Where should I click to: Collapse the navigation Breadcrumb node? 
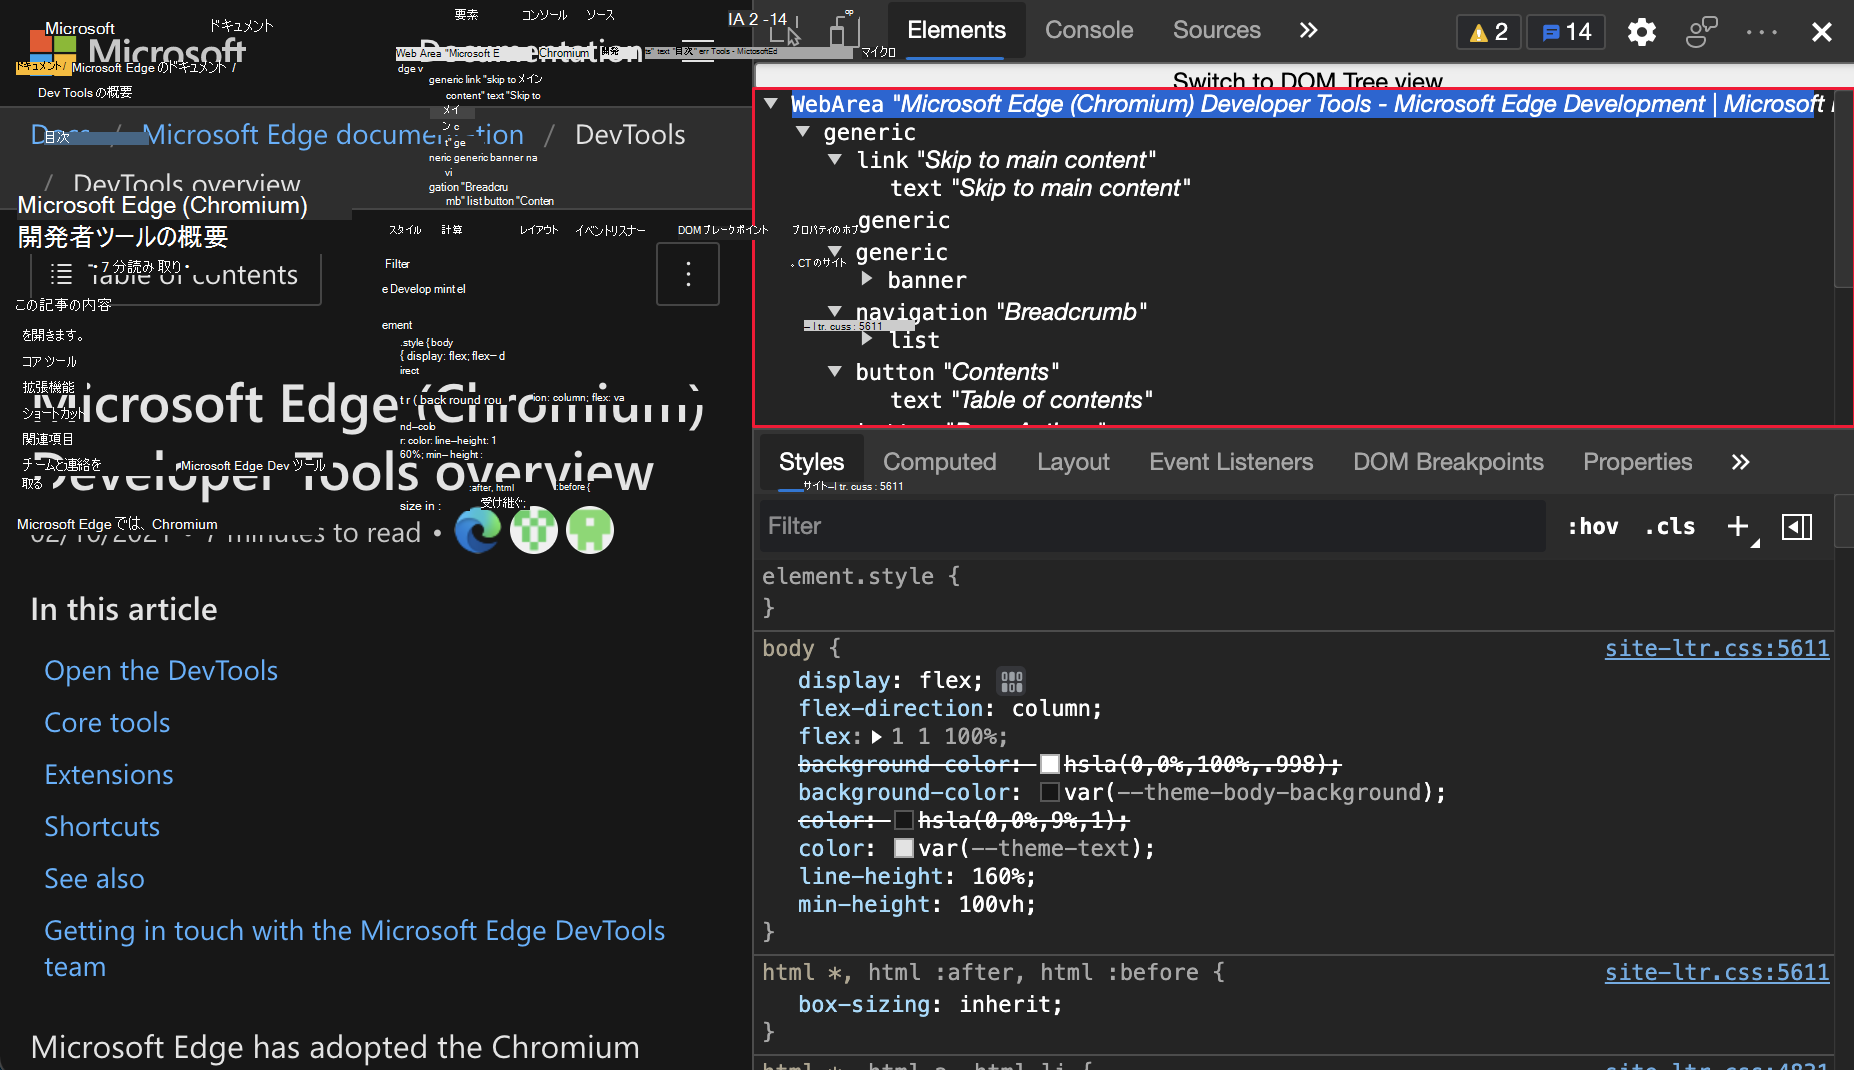click(x=835, y=311)
